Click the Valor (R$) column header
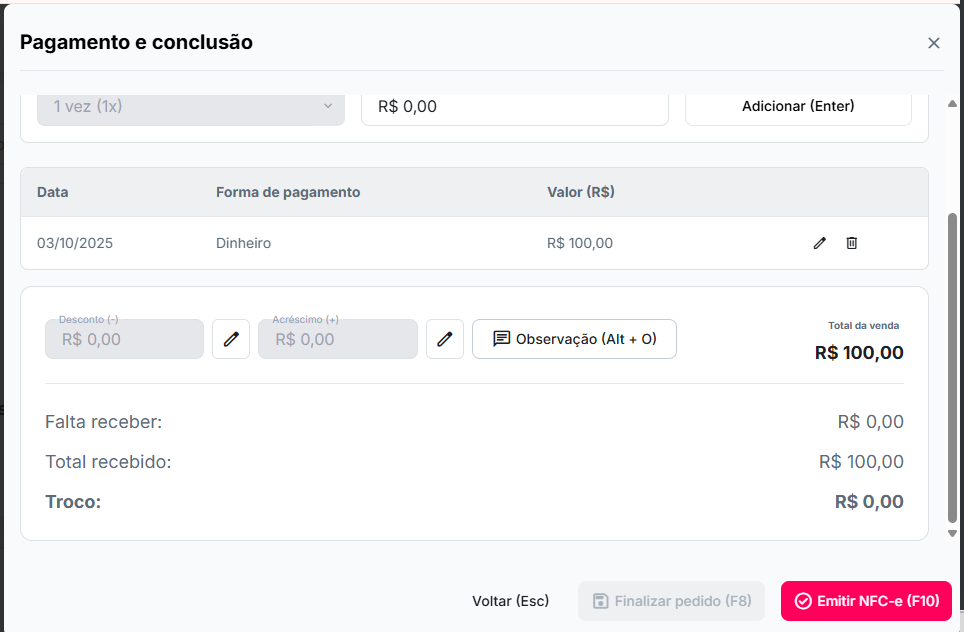964x632 pixels. [581, 192]
